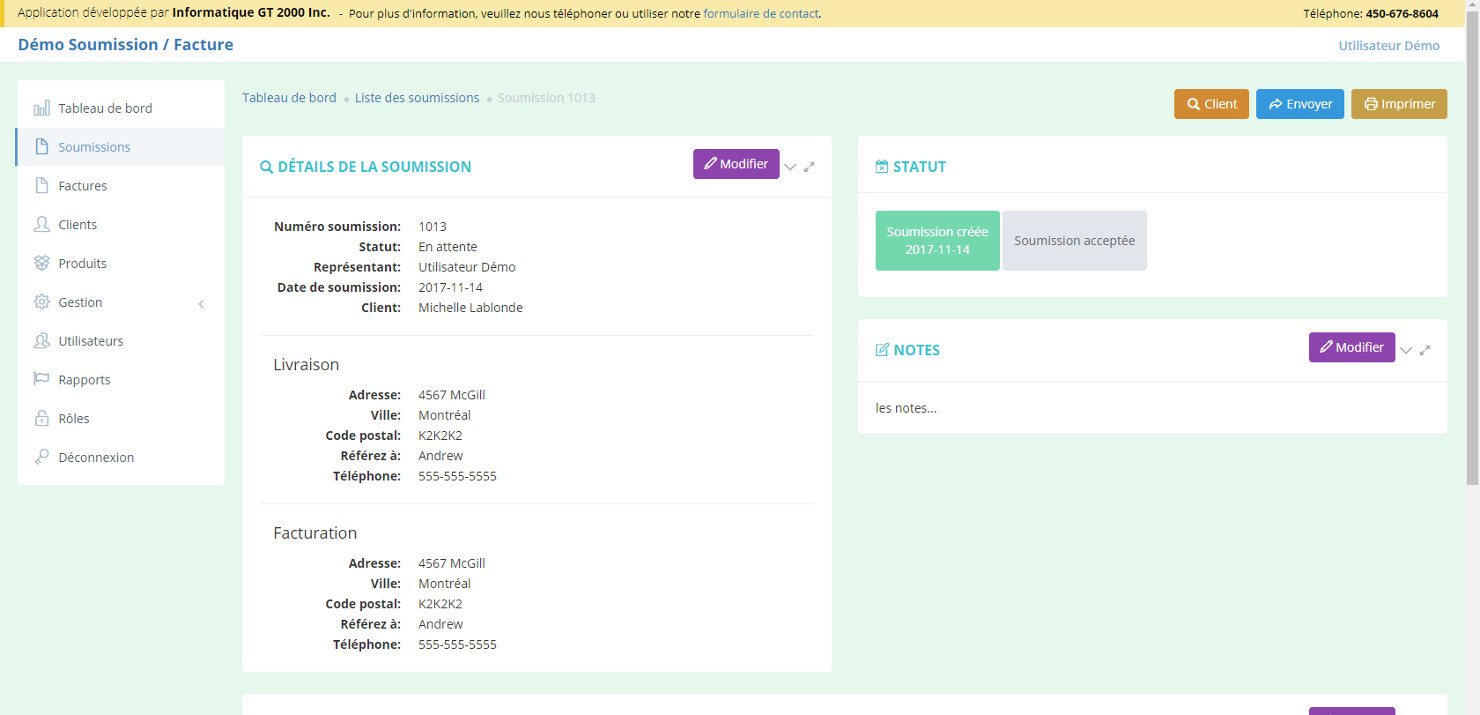Expand the Notes panel to fullscreen
This screenshot has width=1480, height=715.
(x=1425, y=350)
